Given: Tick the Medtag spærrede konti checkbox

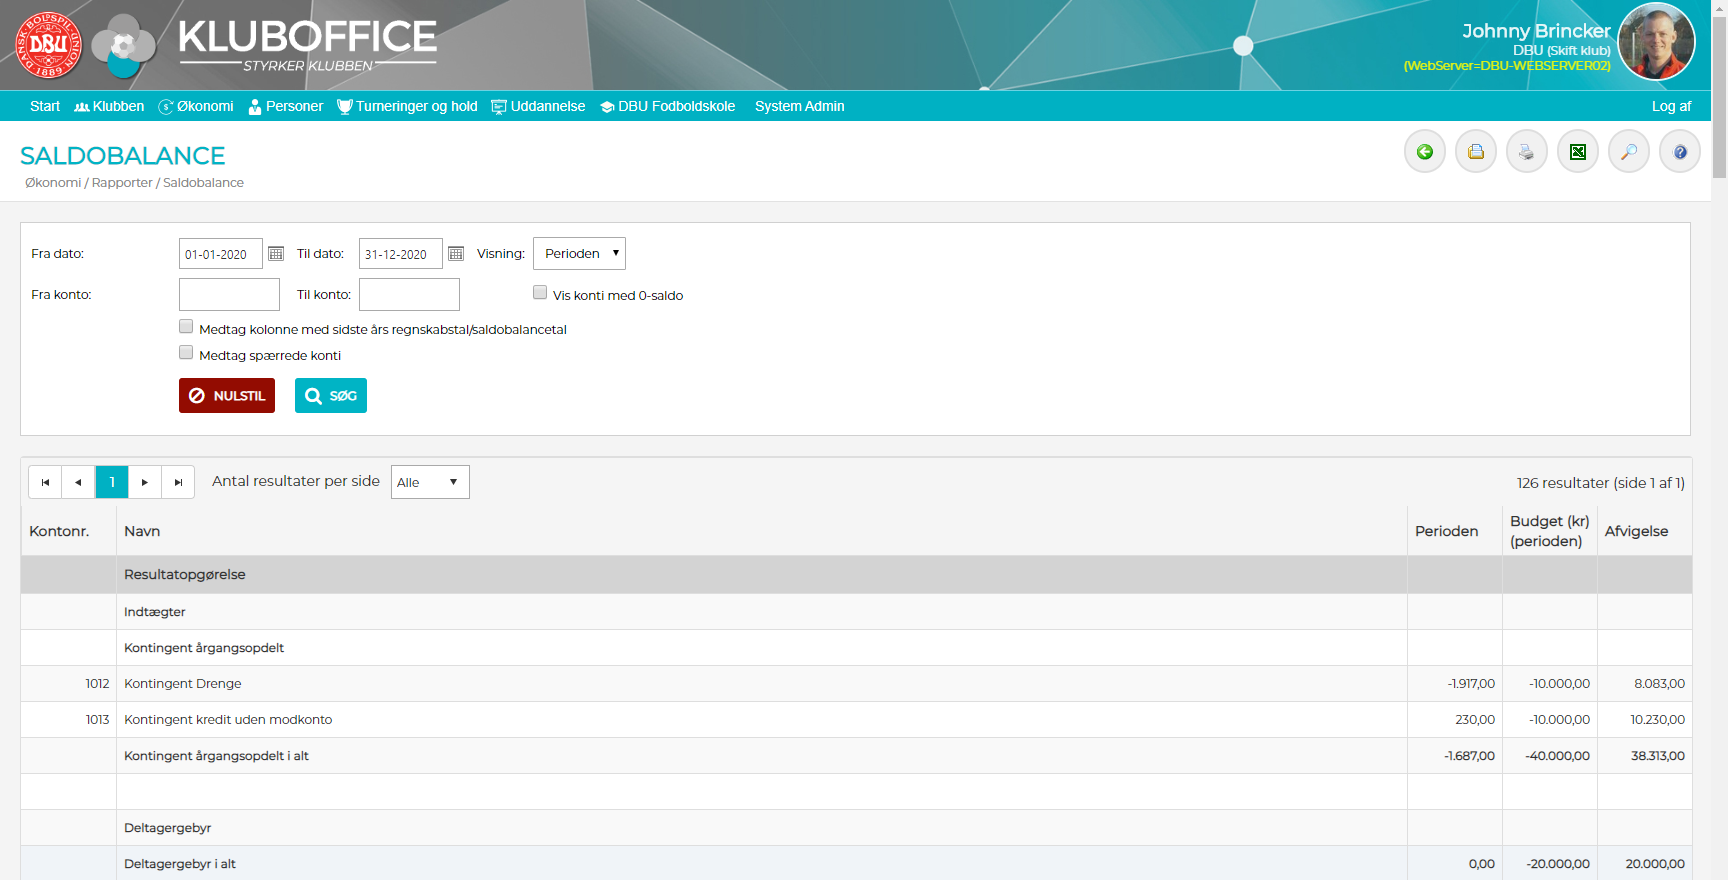Looking at the screenshot, I should [x=186, y=353].
